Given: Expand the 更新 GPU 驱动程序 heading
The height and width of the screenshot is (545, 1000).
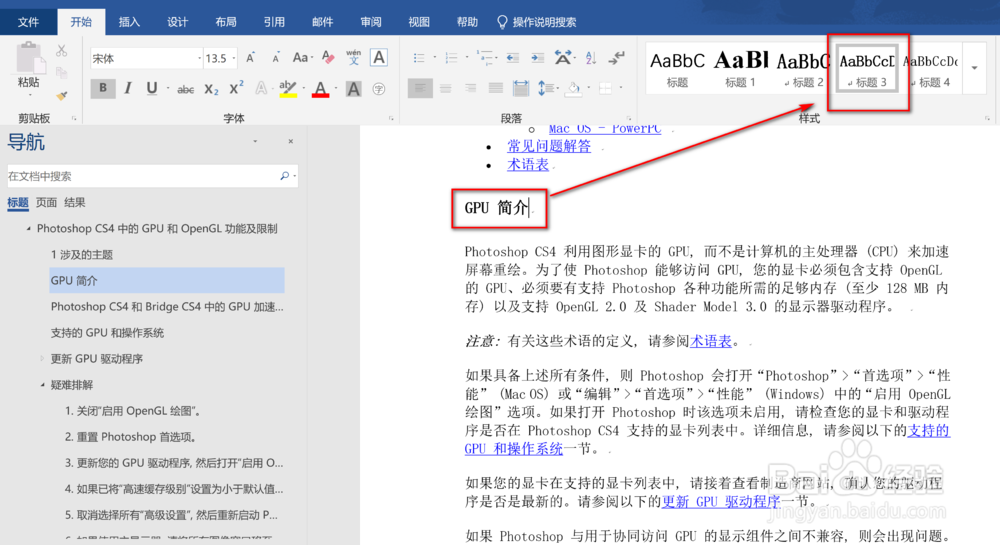Looking at the screenshot, I should click(42, 358).
